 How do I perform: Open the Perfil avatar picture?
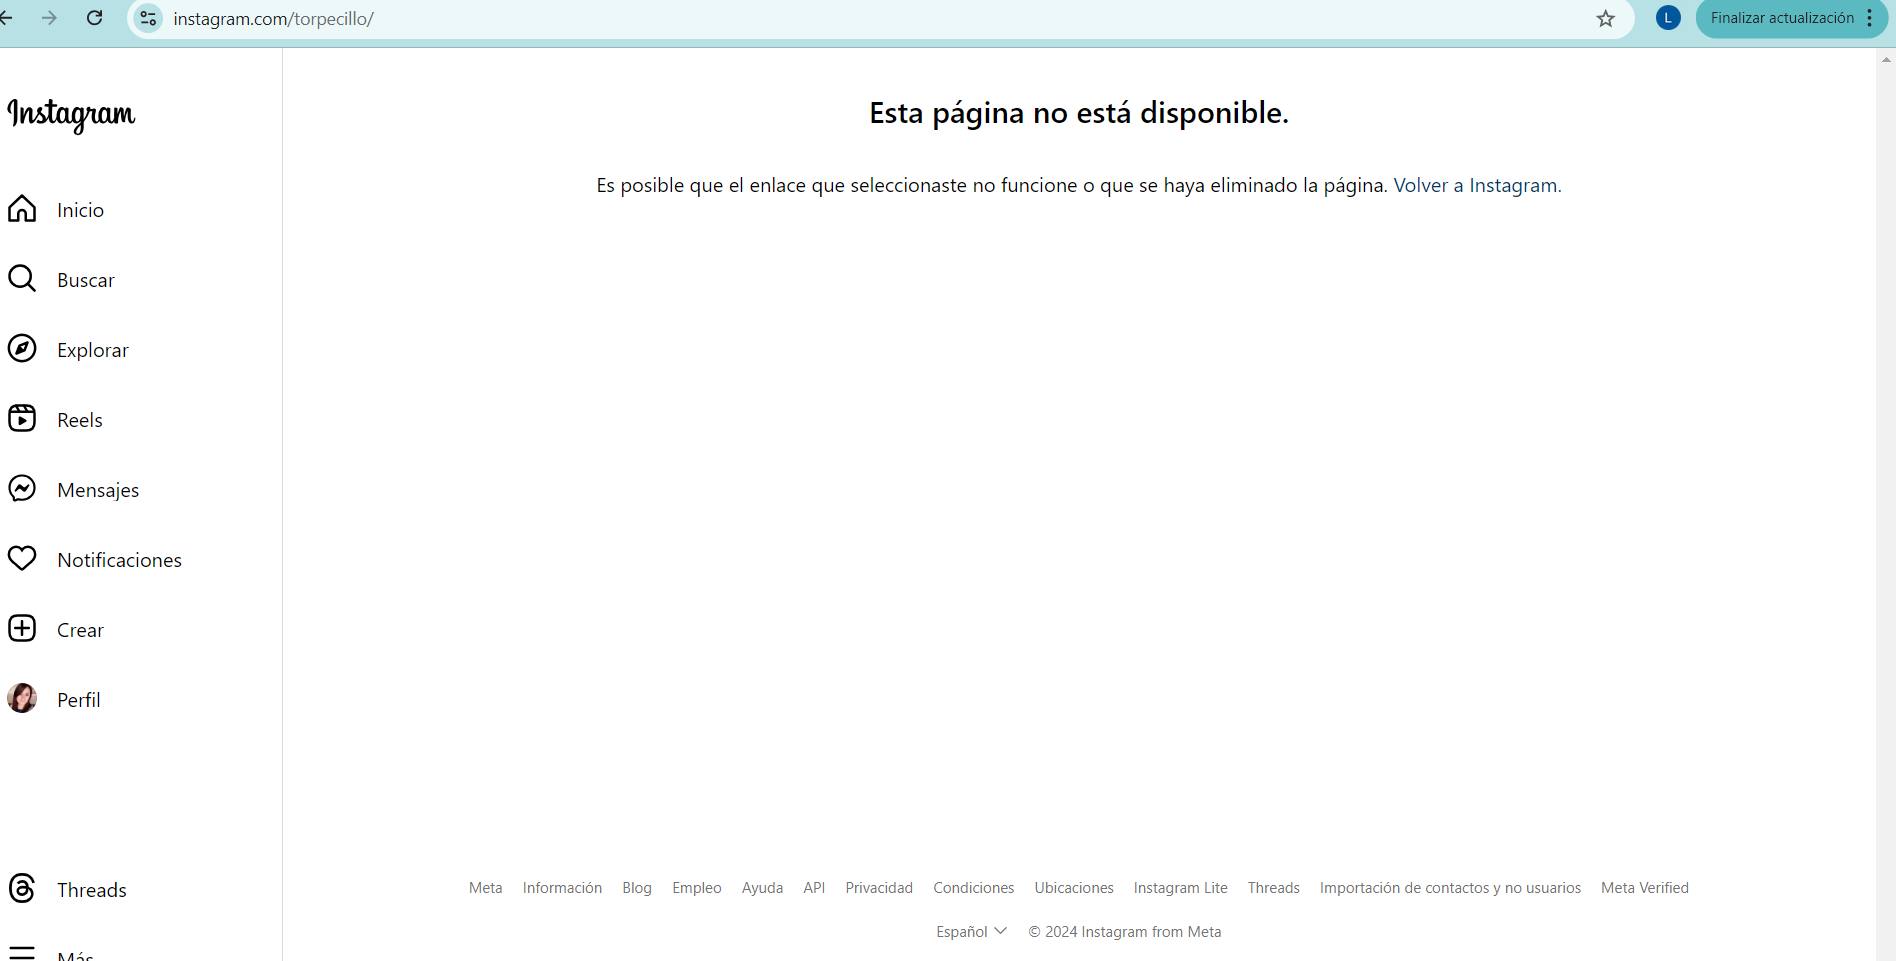tap(22, 698)
